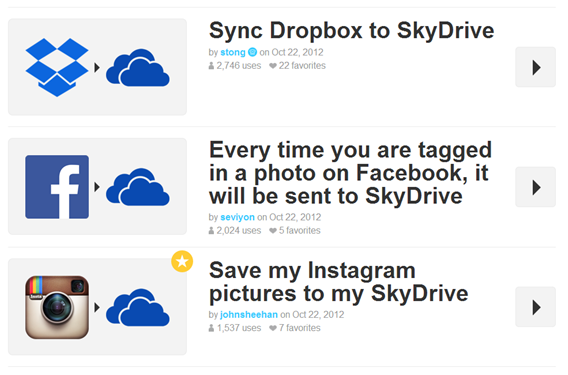The height and width of the screenshot is (375, 568).
Task: Click the Facebook logo icon
Action: pyautogui.click(x=57, y=187)
